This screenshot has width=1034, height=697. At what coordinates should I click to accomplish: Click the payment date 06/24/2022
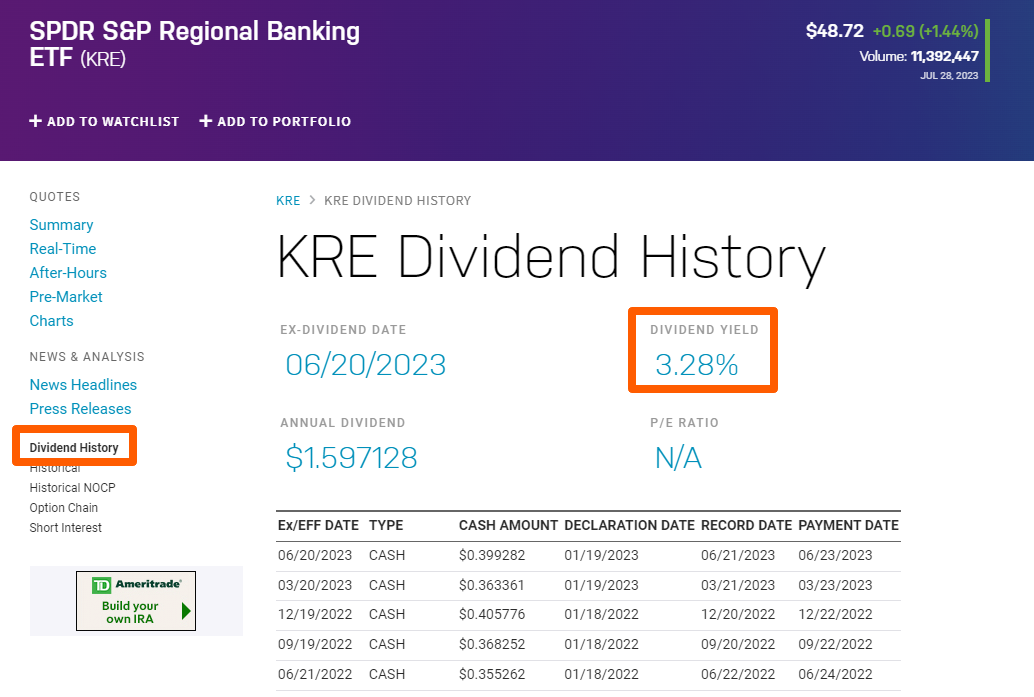(836, 675)
